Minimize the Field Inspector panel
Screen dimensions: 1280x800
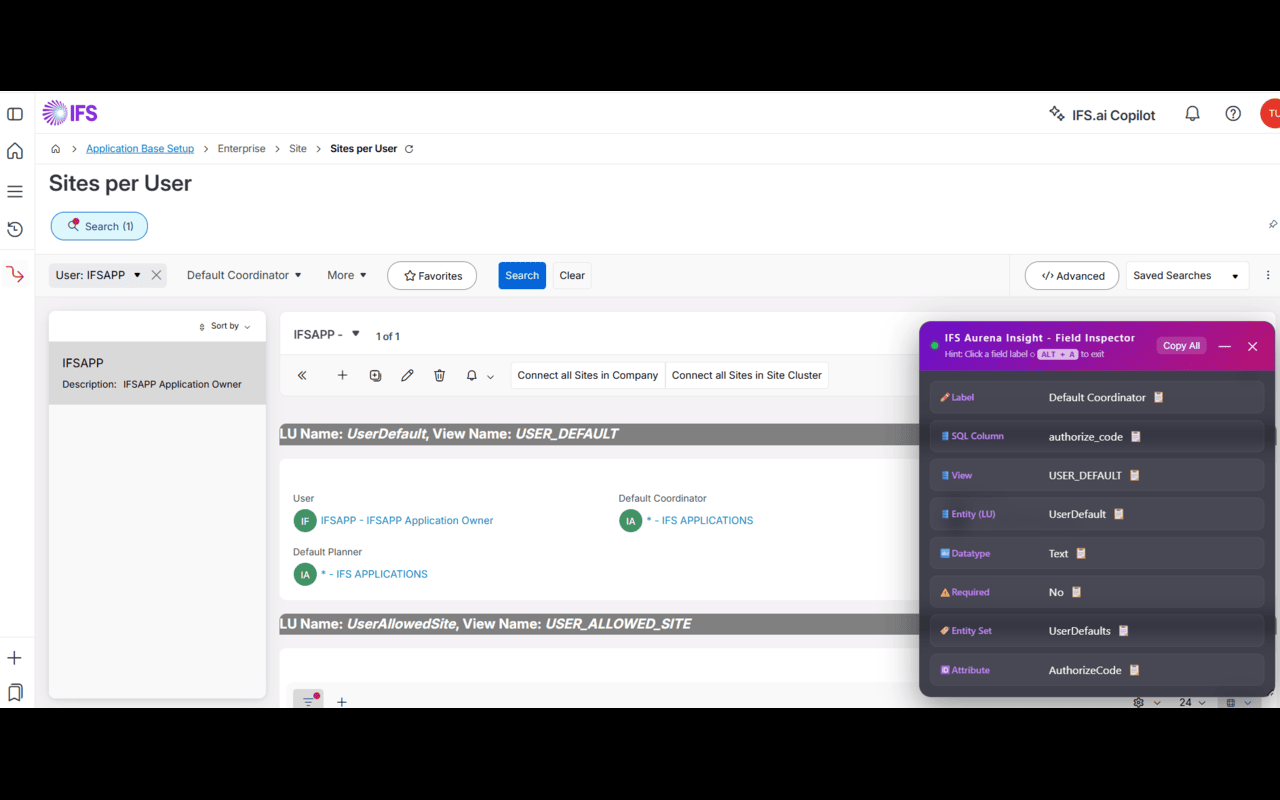tap(1224, 347)
